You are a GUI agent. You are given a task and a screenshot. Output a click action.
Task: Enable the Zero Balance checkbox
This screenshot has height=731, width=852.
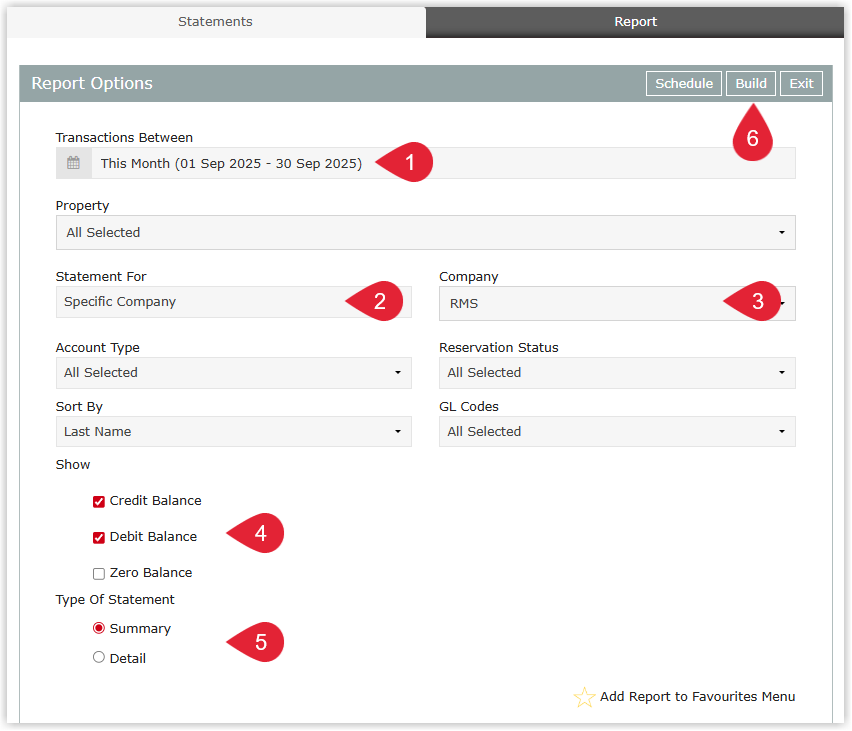click(99, 573)
